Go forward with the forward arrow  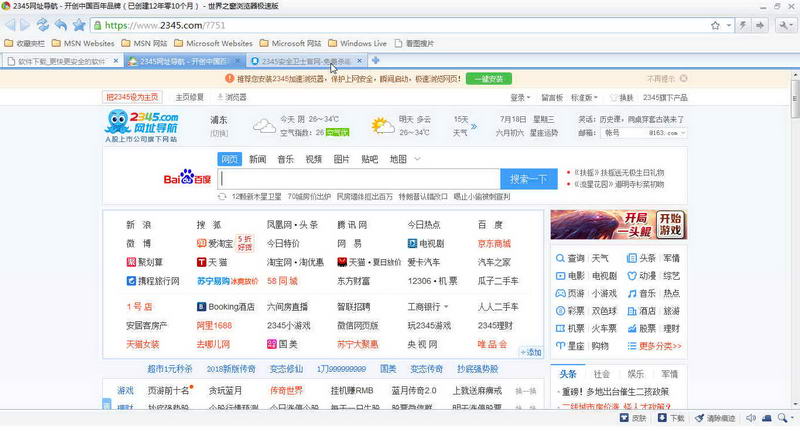(x=25, y=25)
